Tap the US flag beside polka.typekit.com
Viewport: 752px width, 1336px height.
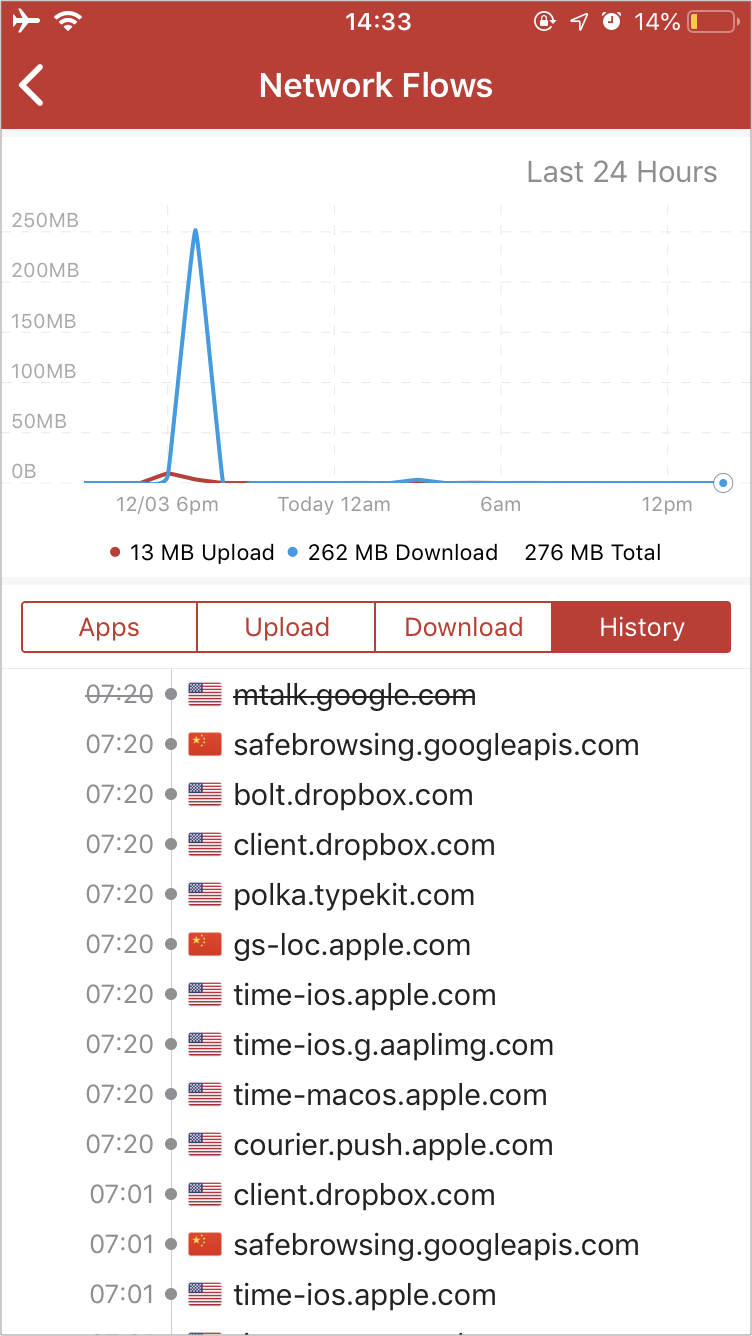click(204, 894)
